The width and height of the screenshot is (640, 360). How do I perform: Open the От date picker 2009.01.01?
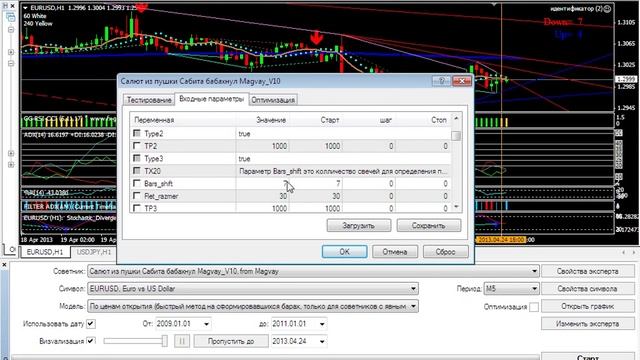pos(207,324)
